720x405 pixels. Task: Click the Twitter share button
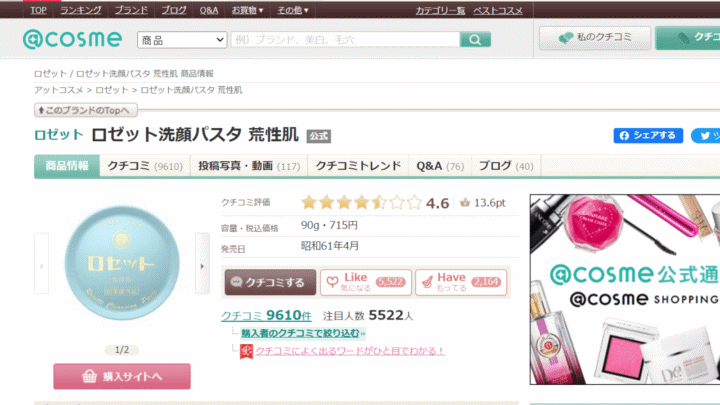tap(706, 135)
